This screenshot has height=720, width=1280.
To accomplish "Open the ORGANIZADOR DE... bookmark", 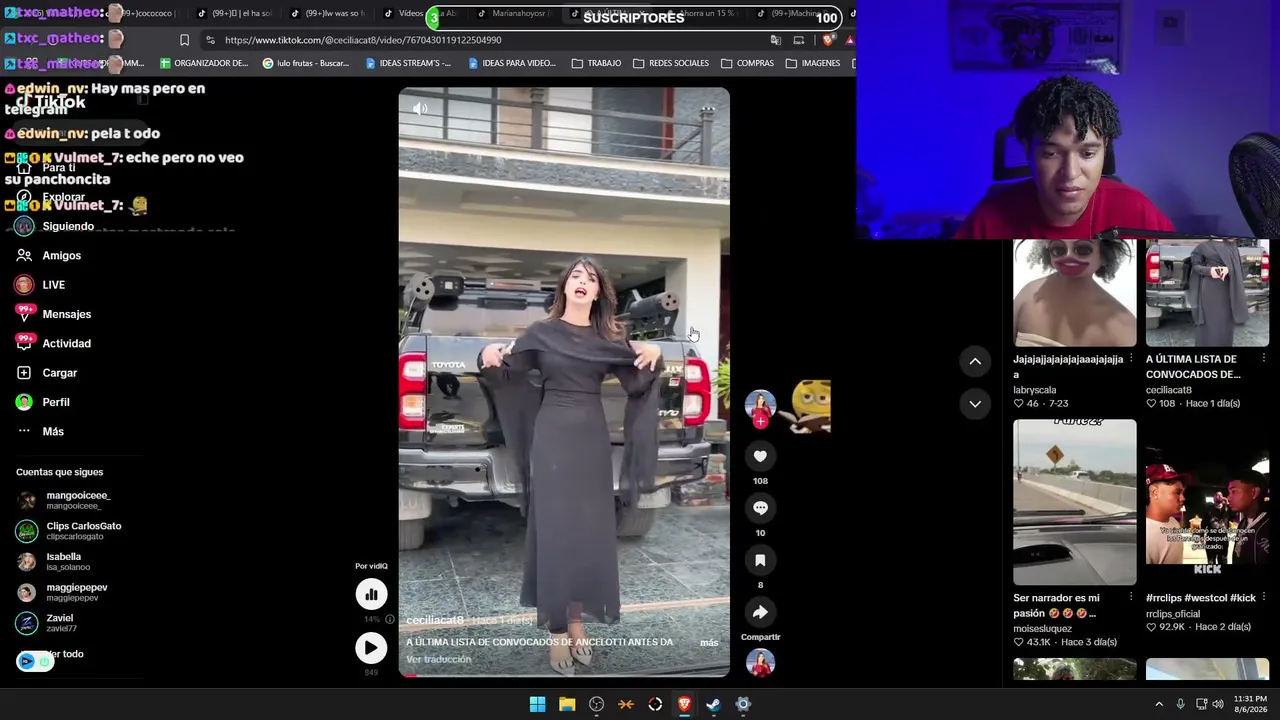I will pyautogui.click(x=204, y=63).
